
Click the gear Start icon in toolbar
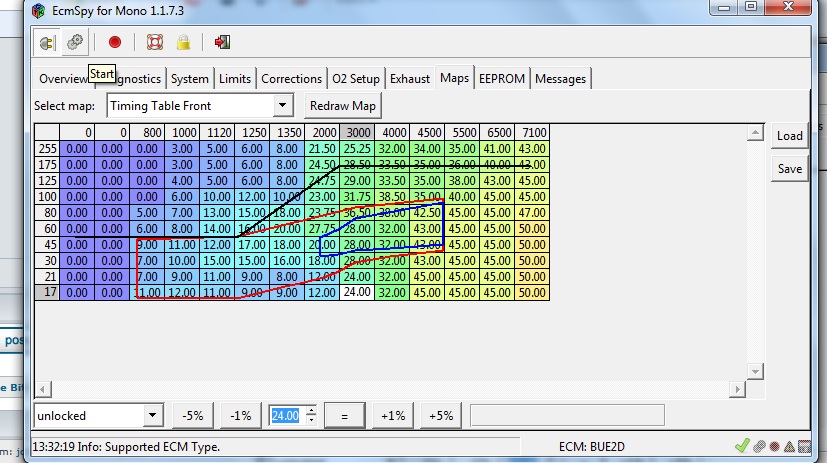(74, 42)
